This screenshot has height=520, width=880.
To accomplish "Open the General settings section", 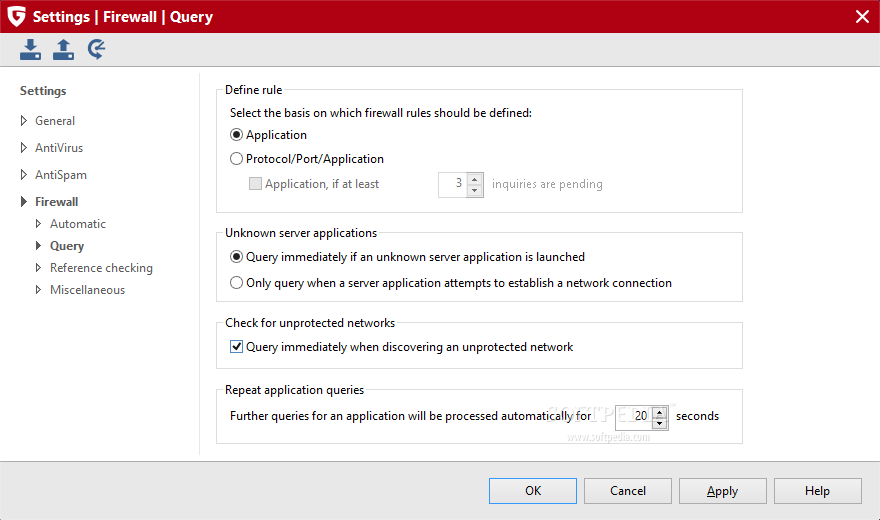I will point(55,121).
